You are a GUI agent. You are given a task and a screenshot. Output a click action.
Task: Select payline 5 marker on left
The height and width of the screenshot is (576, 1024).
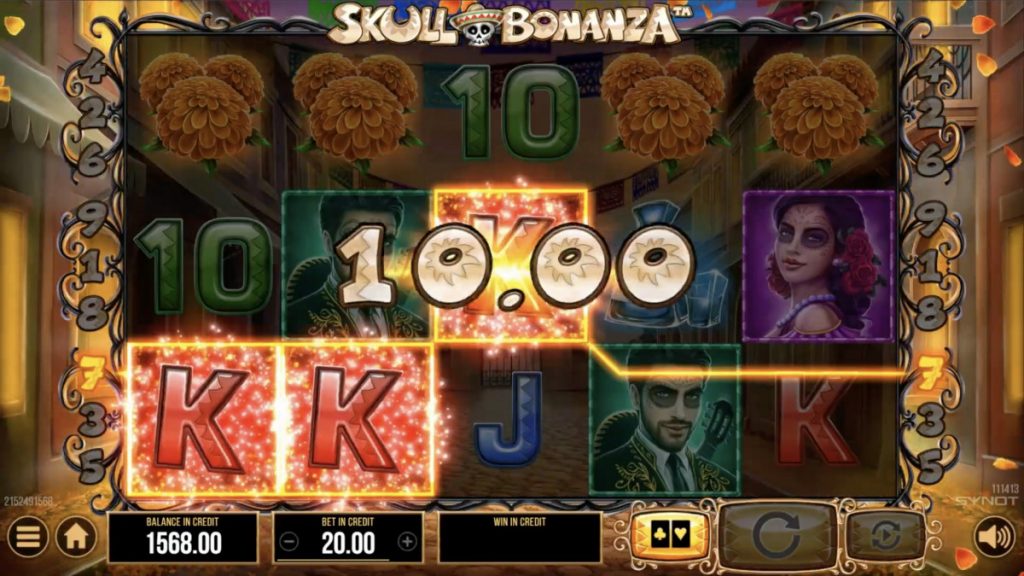click(92, 466)
